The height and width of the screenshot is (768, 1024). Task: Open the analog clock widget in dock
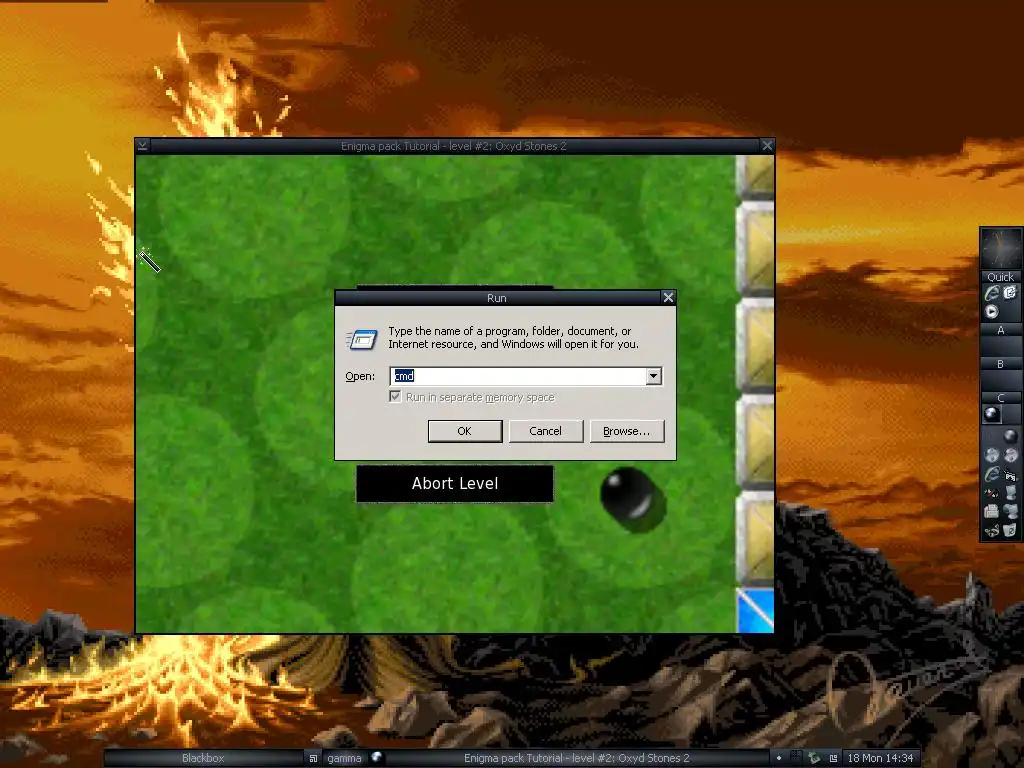tap(1000, 249)
